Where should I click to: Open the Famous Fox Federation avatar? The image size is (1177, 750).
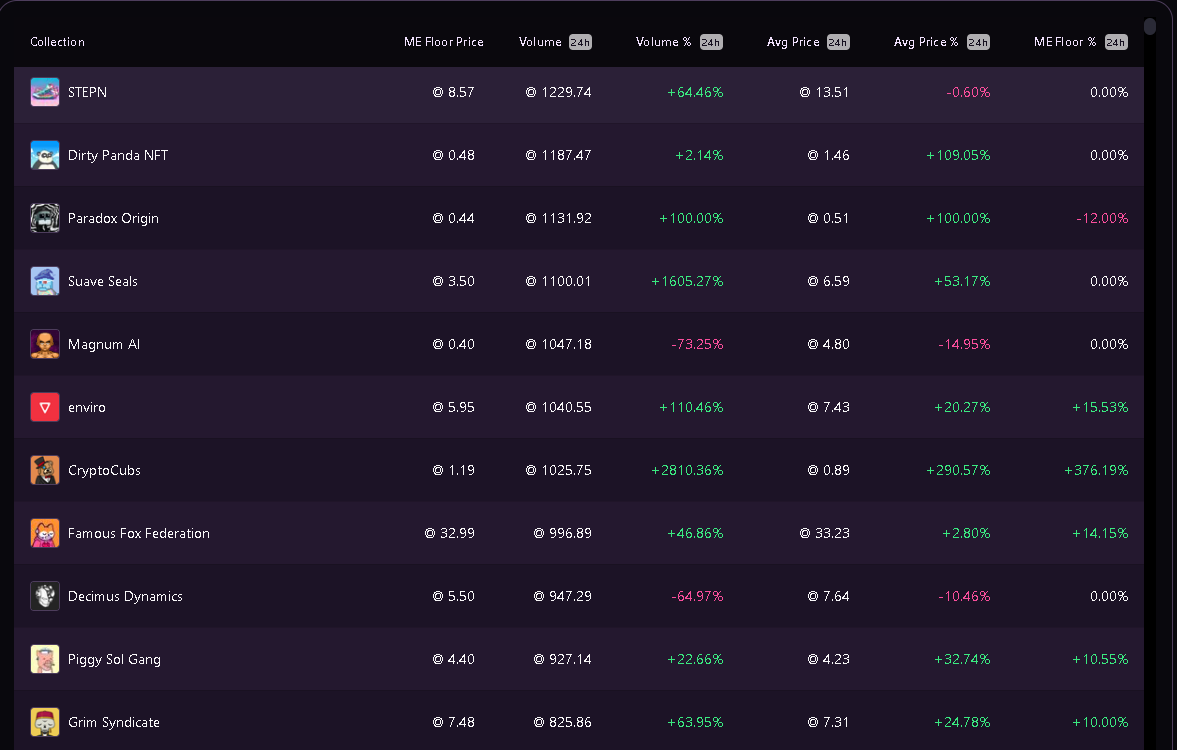coord(45,534)
